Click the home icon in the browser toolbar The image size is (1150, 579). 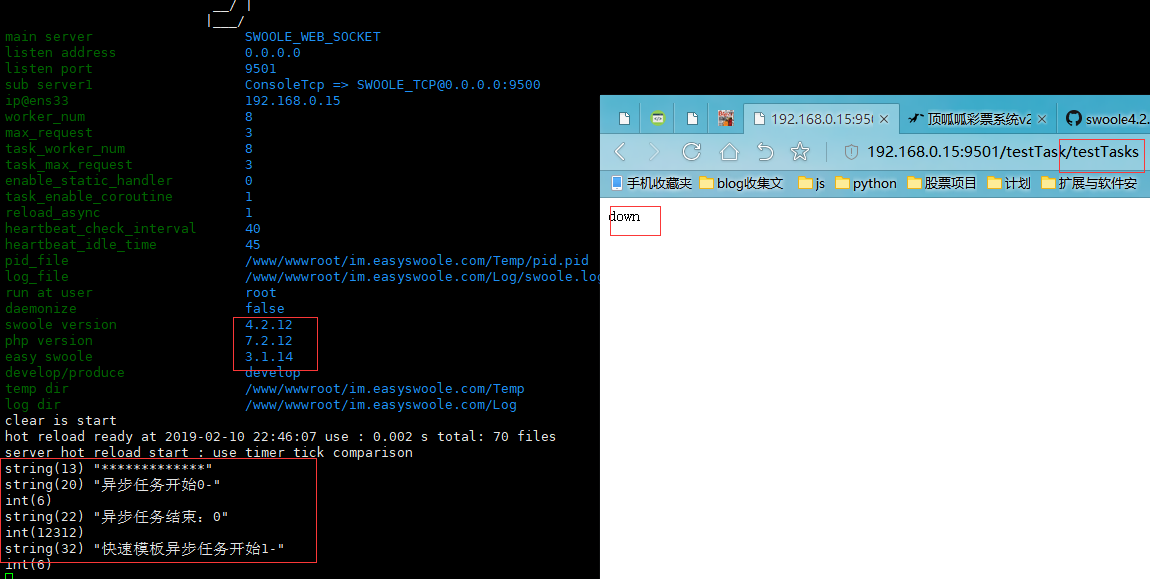pos(727,151)
